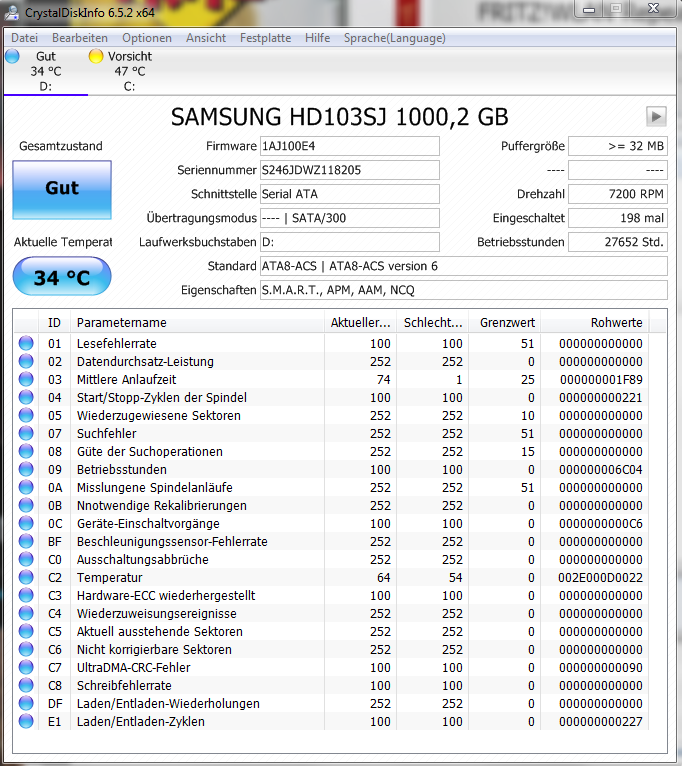682x766 pixels.
Task: Click the Seriennummer field S246JDWZ118205
Action: point(349,170)
